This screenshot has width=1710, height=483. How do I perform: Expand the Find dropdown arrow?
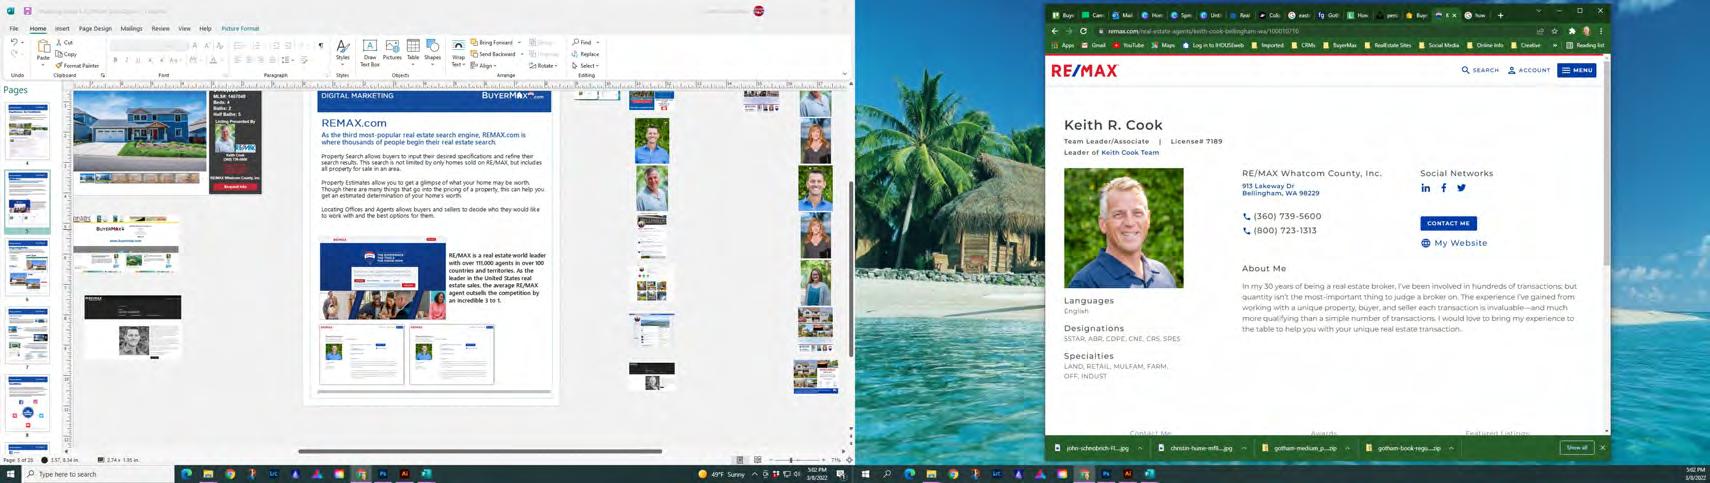tap(597, 43)
